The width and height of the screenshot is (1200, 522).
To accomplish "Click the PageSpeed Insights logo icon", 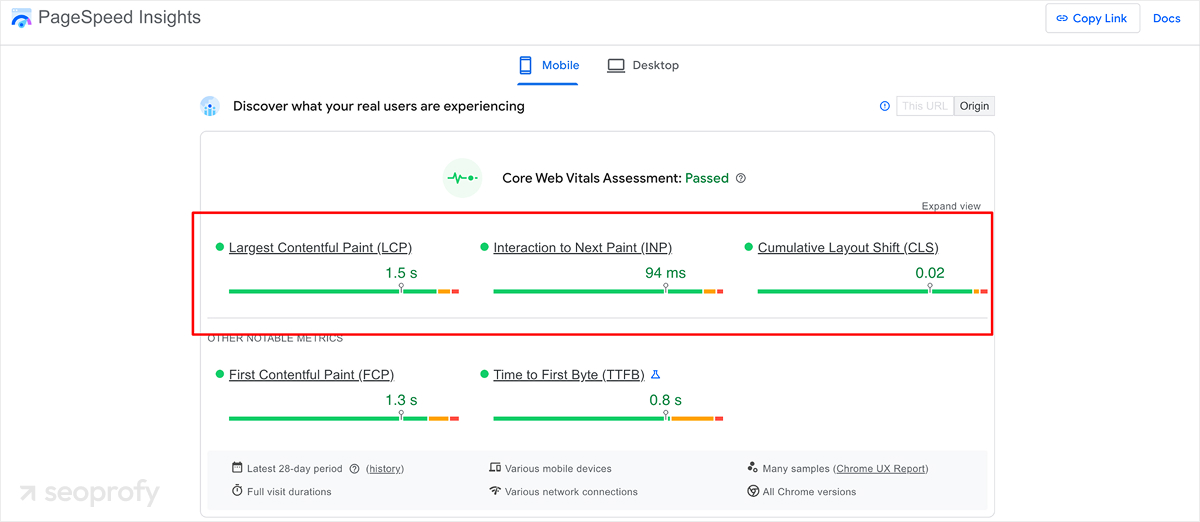I will click(x=20, y=18).
